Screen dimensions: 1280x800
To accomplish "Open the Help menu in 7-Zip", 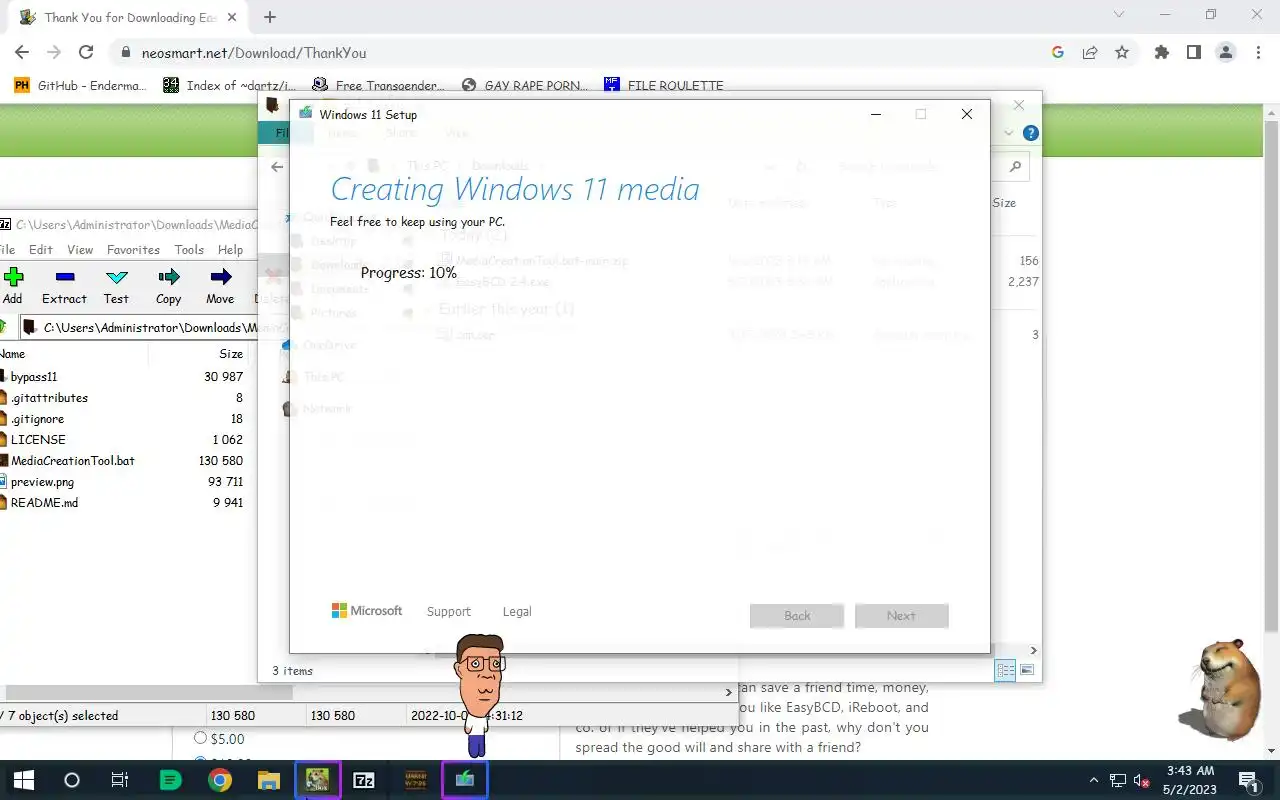I will (230, 250).
